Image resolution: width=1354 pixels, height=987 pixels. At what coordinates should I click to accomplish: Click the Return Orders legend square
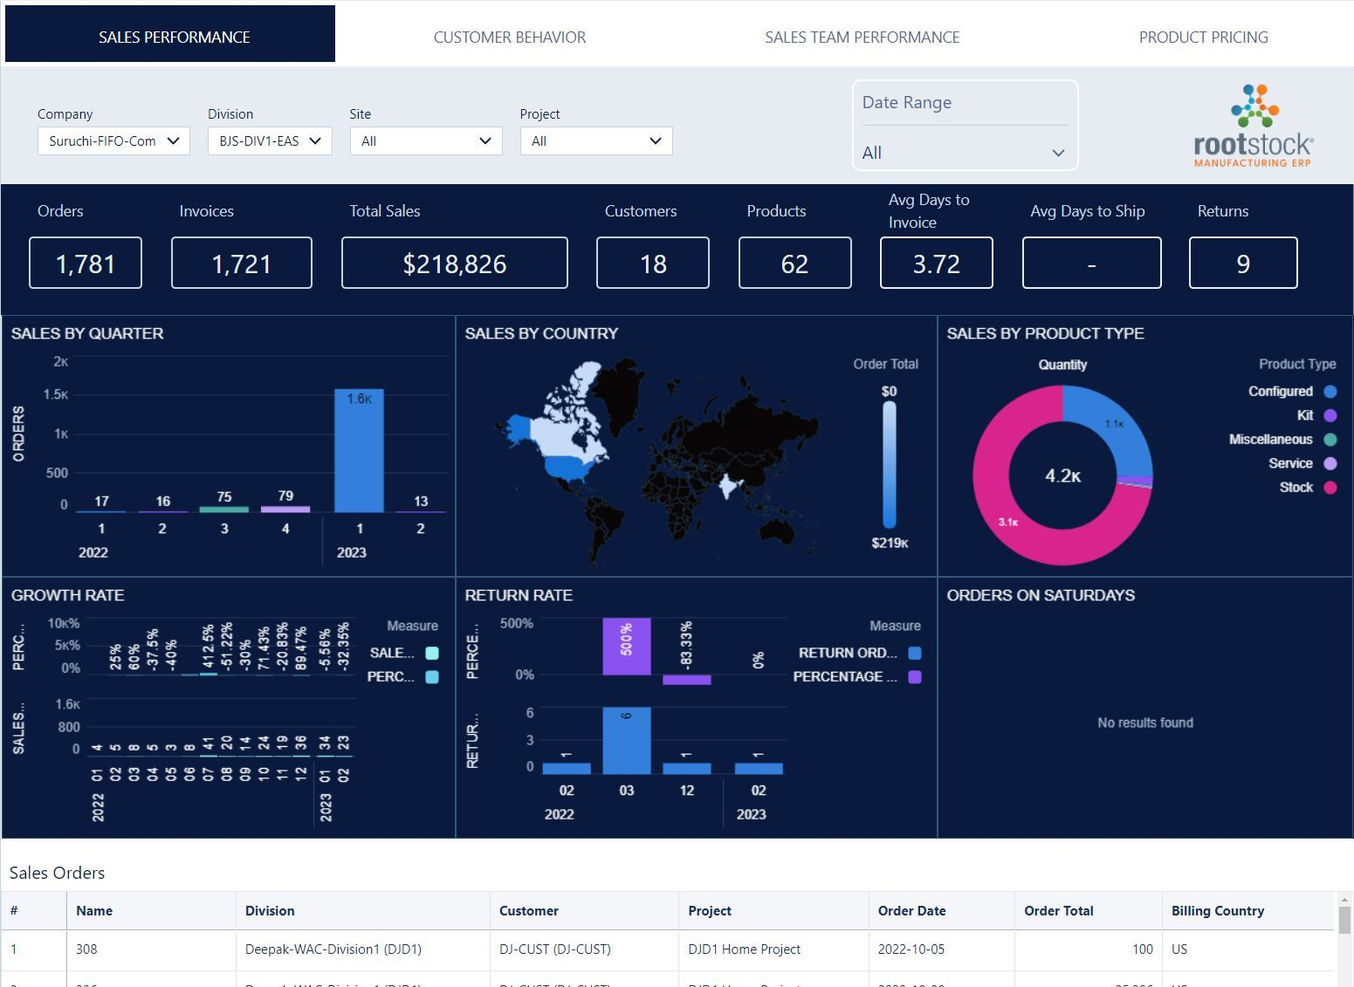tap(914, 653)
